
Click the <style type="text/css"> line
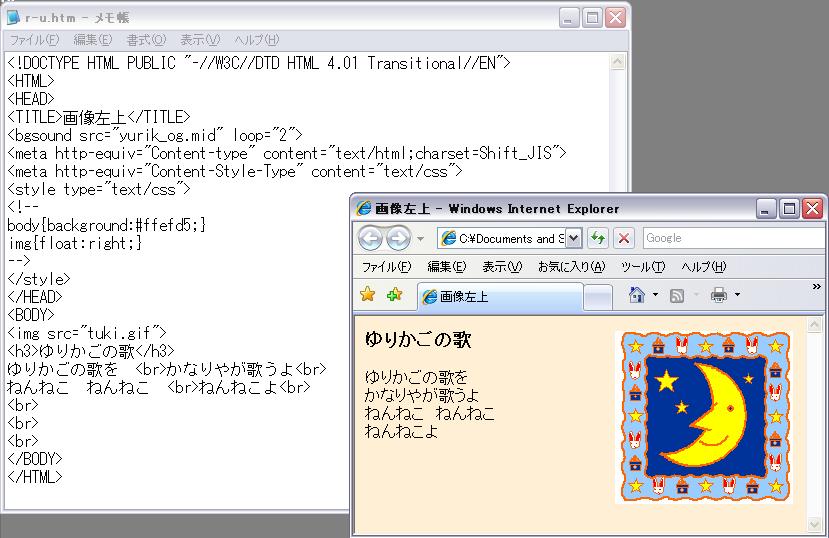pyautogui.click(x=99, y=189)
